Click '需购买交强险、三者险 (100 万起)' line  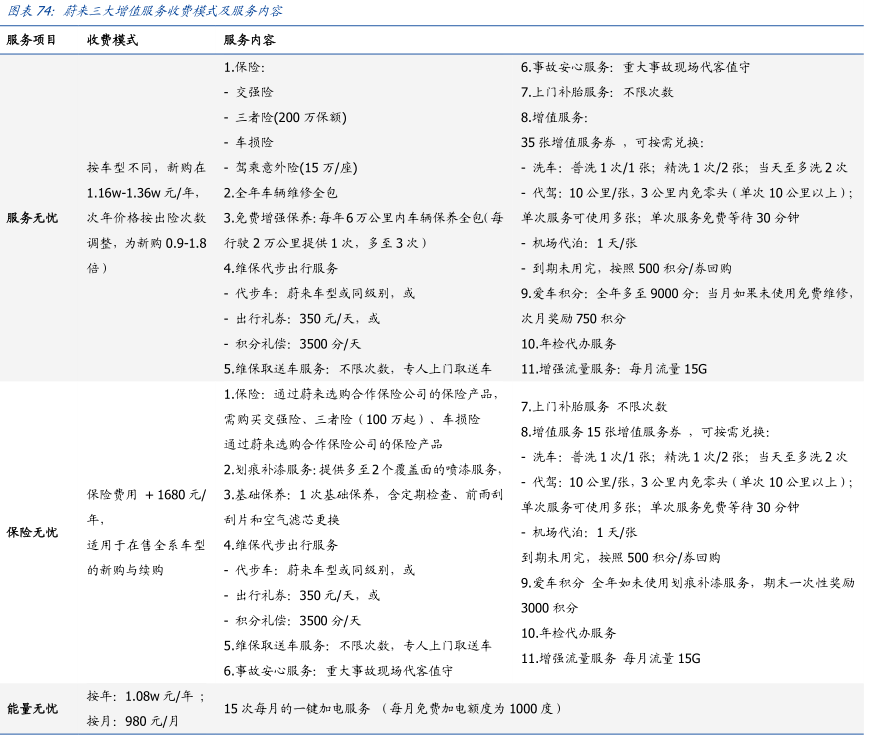pyautogui.click(x=352, y=419)
